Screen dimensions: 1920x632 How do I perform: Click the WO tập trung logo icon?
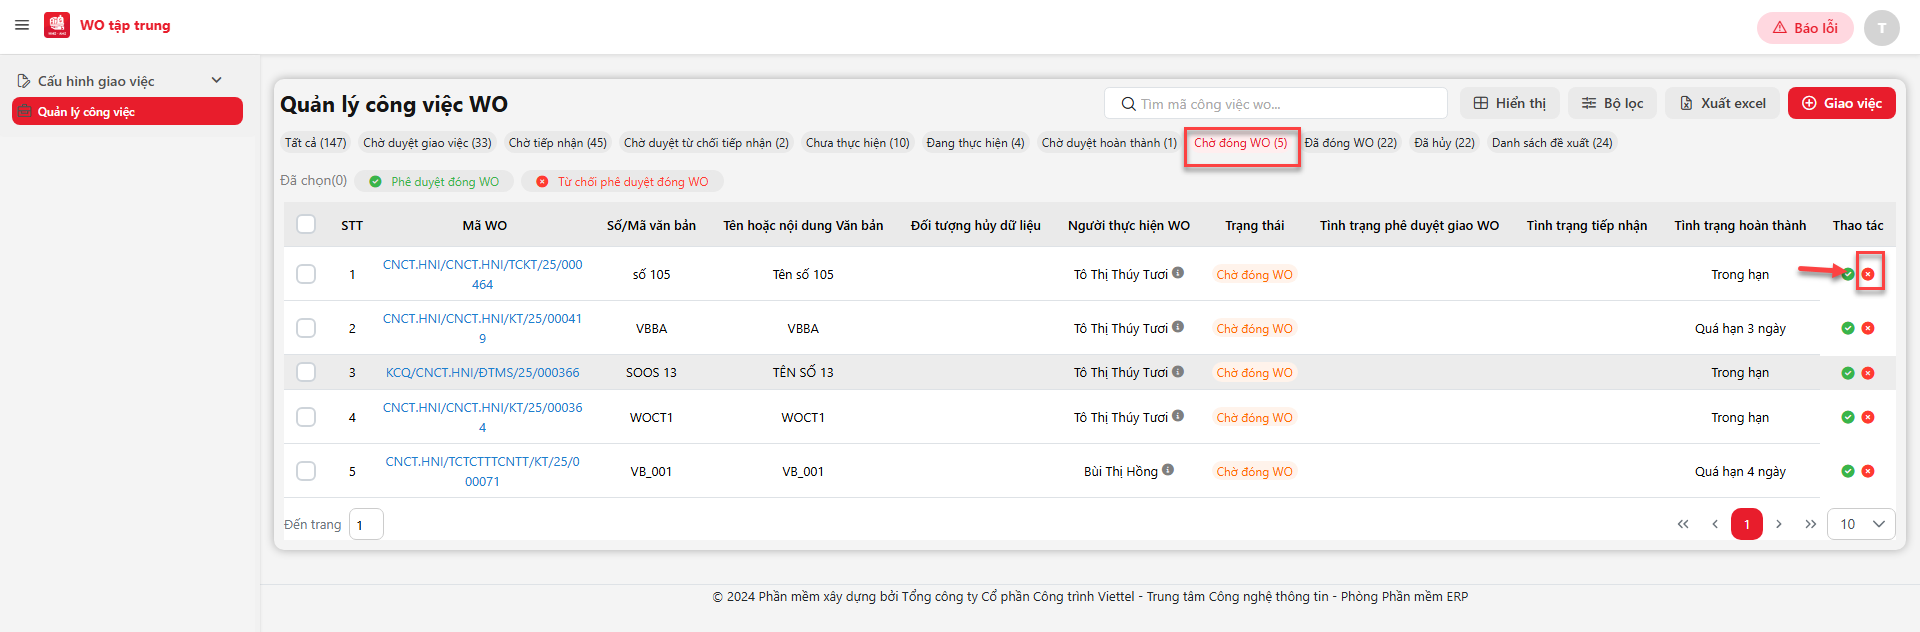(x=57, y=25)
